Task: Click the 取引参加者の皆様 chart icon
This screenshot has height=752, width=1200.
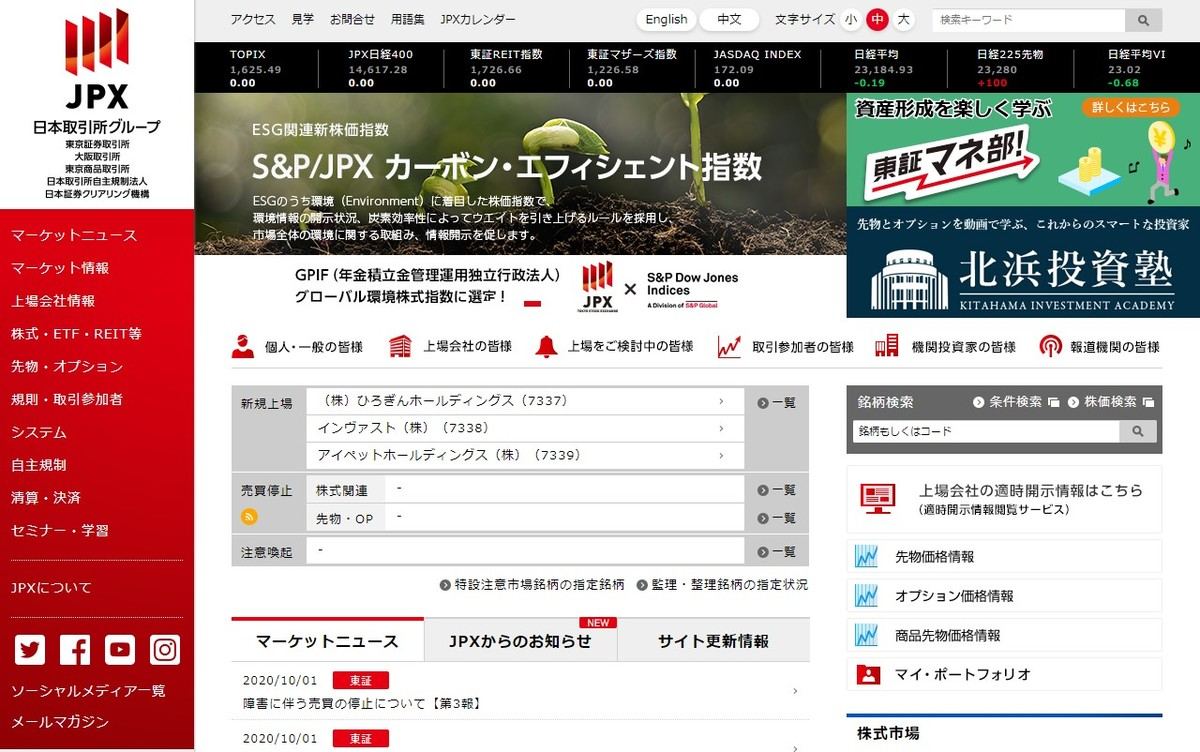Action: click(x=729, y=346)
